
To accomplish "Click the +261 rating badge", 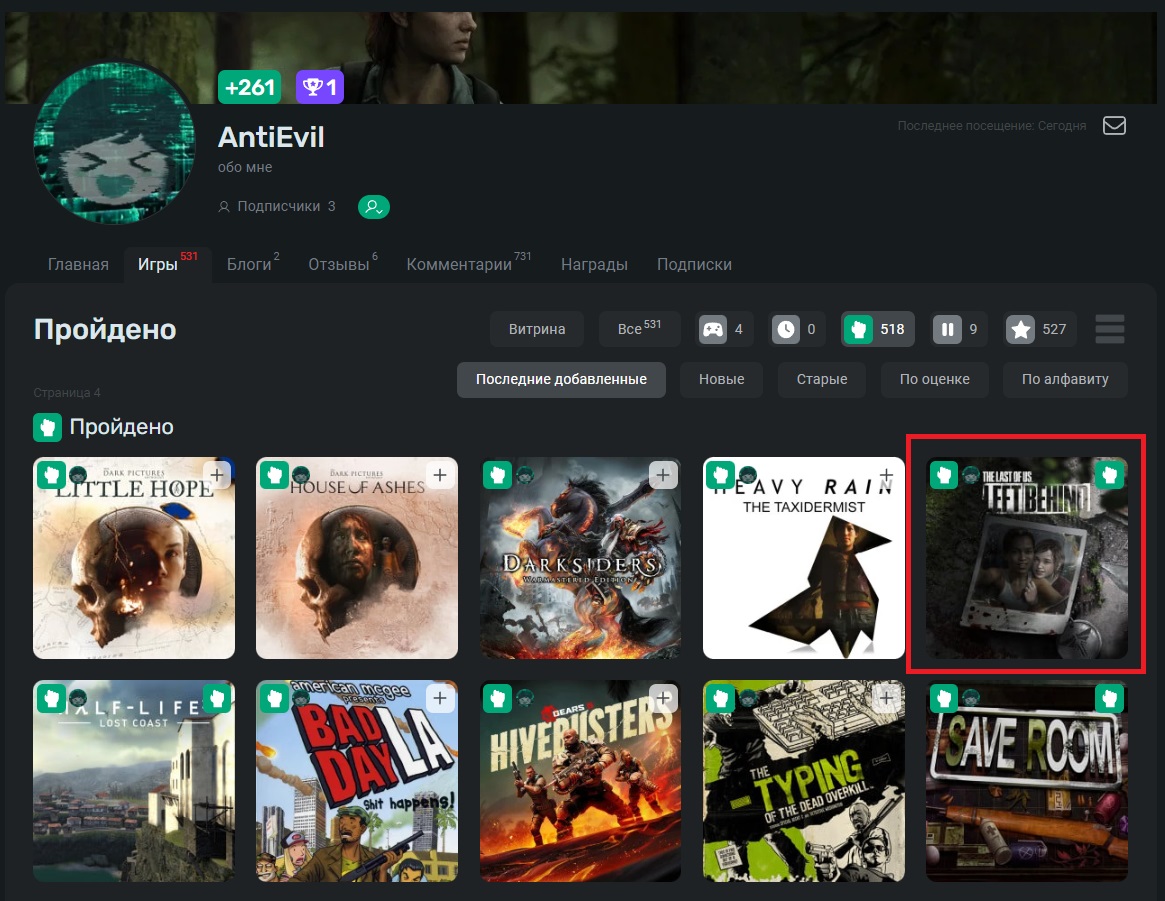I will click(250, 87).
